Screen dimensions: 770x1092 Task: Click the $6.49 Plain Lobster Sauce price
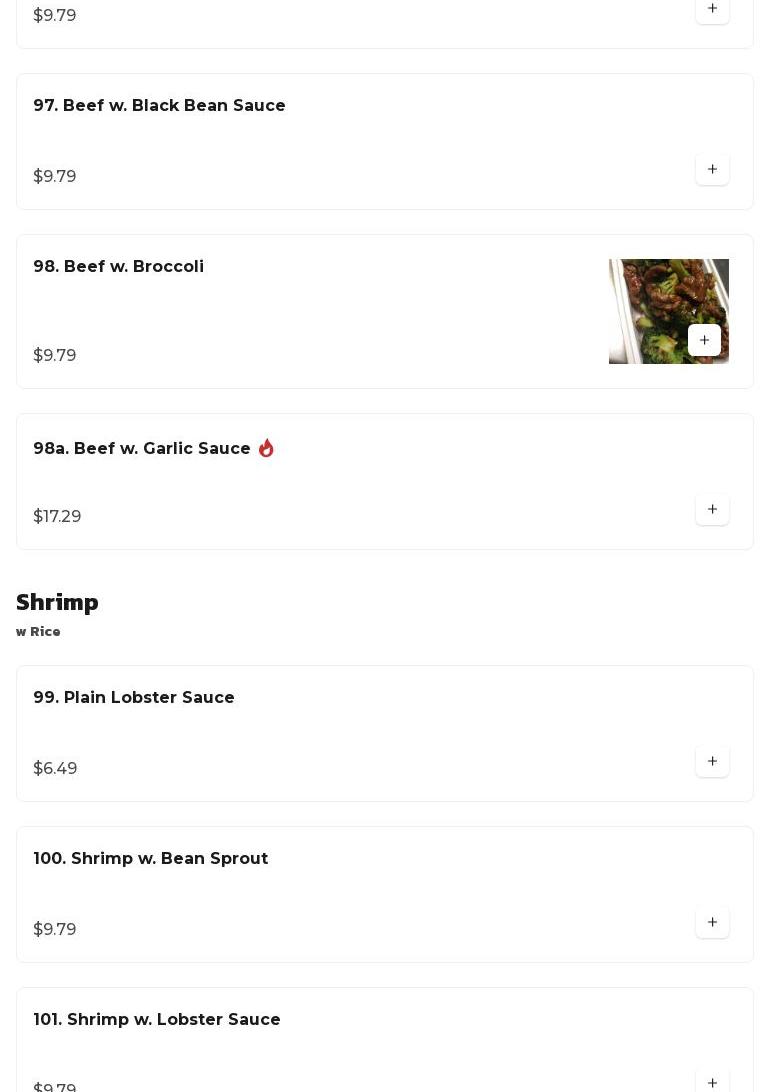click(55, 769)
